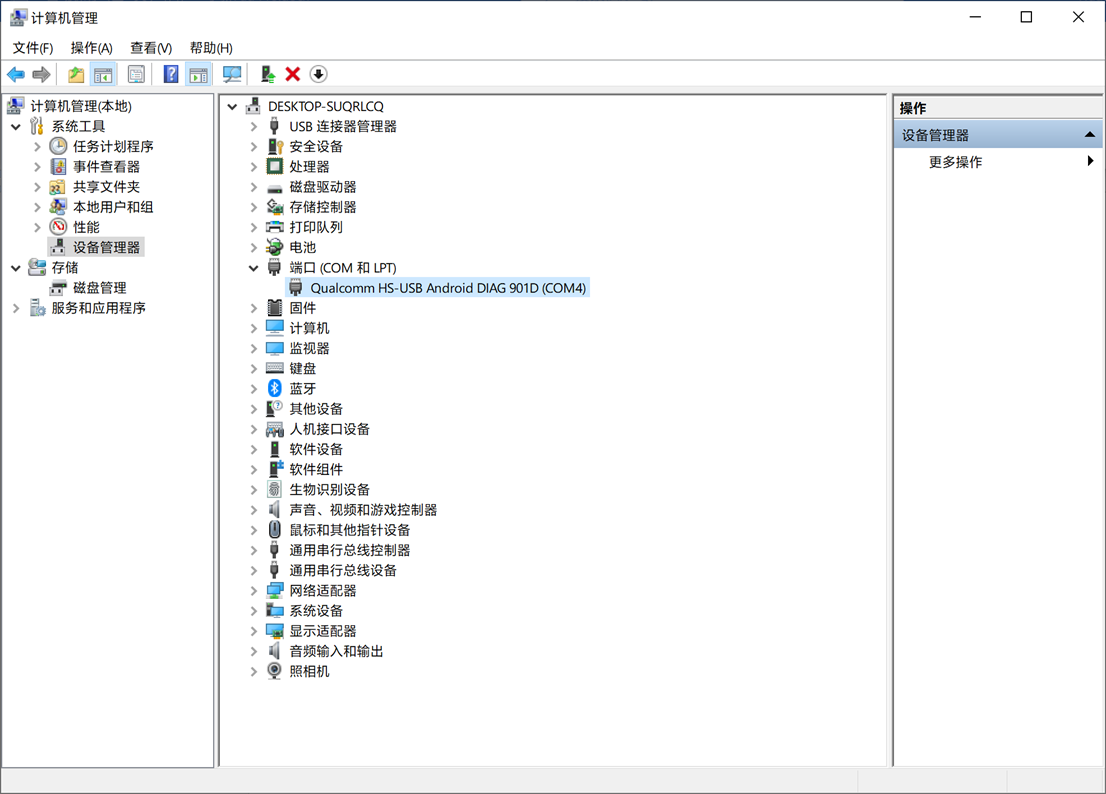Select the 软件组件 row
The height and width of the screenshot is (794, 1106).
tap(316, 470)
